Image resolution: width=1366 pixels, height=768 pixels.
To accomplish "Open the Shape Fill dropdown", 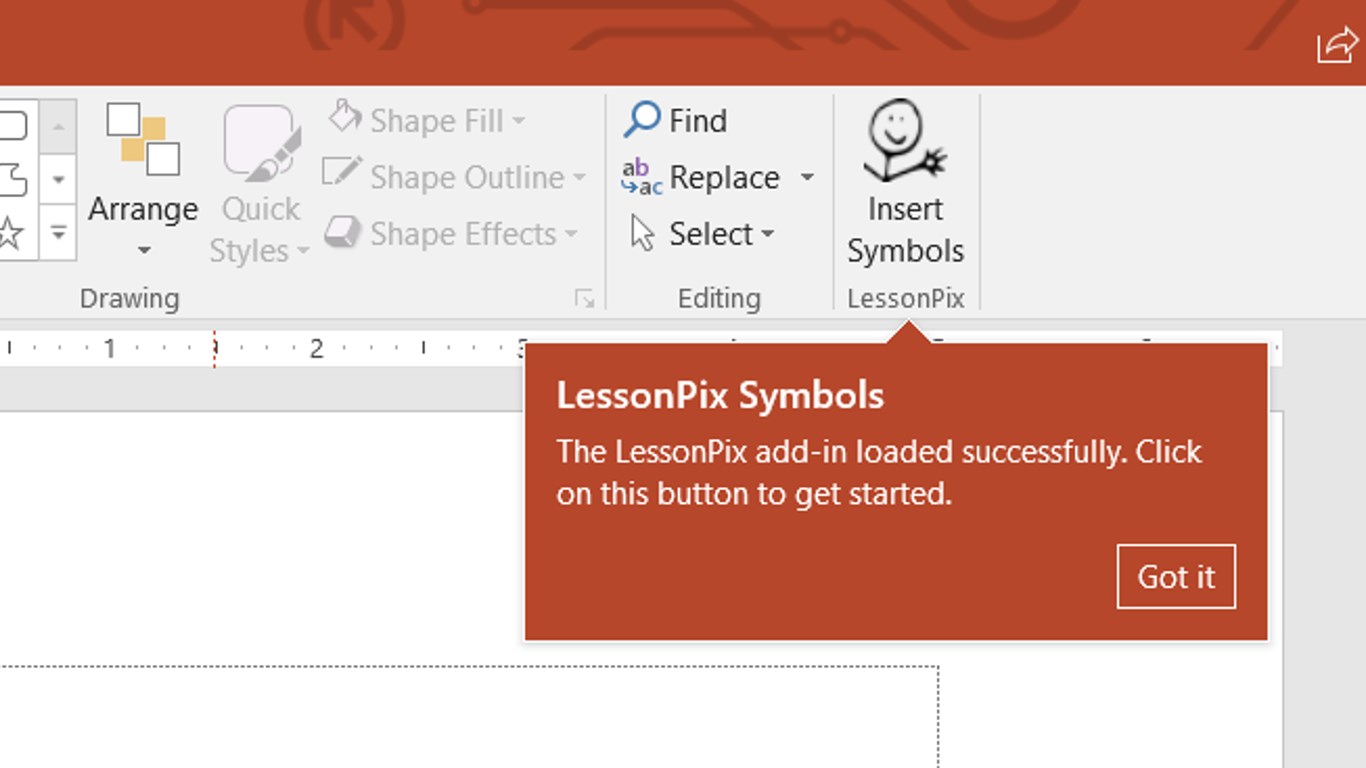I will [426, 120].
